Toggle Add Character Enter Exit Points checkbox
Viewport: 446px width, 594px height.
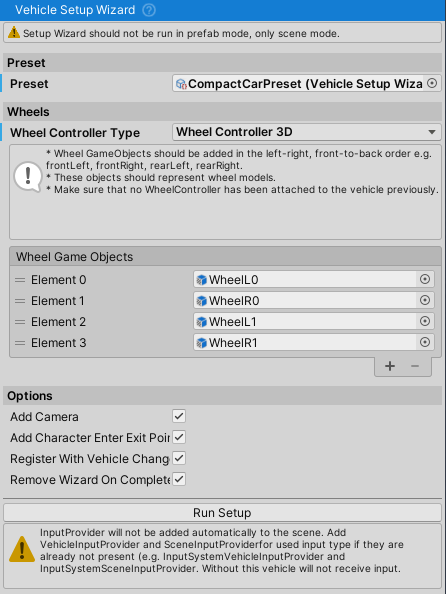click(x=179, y=437)
